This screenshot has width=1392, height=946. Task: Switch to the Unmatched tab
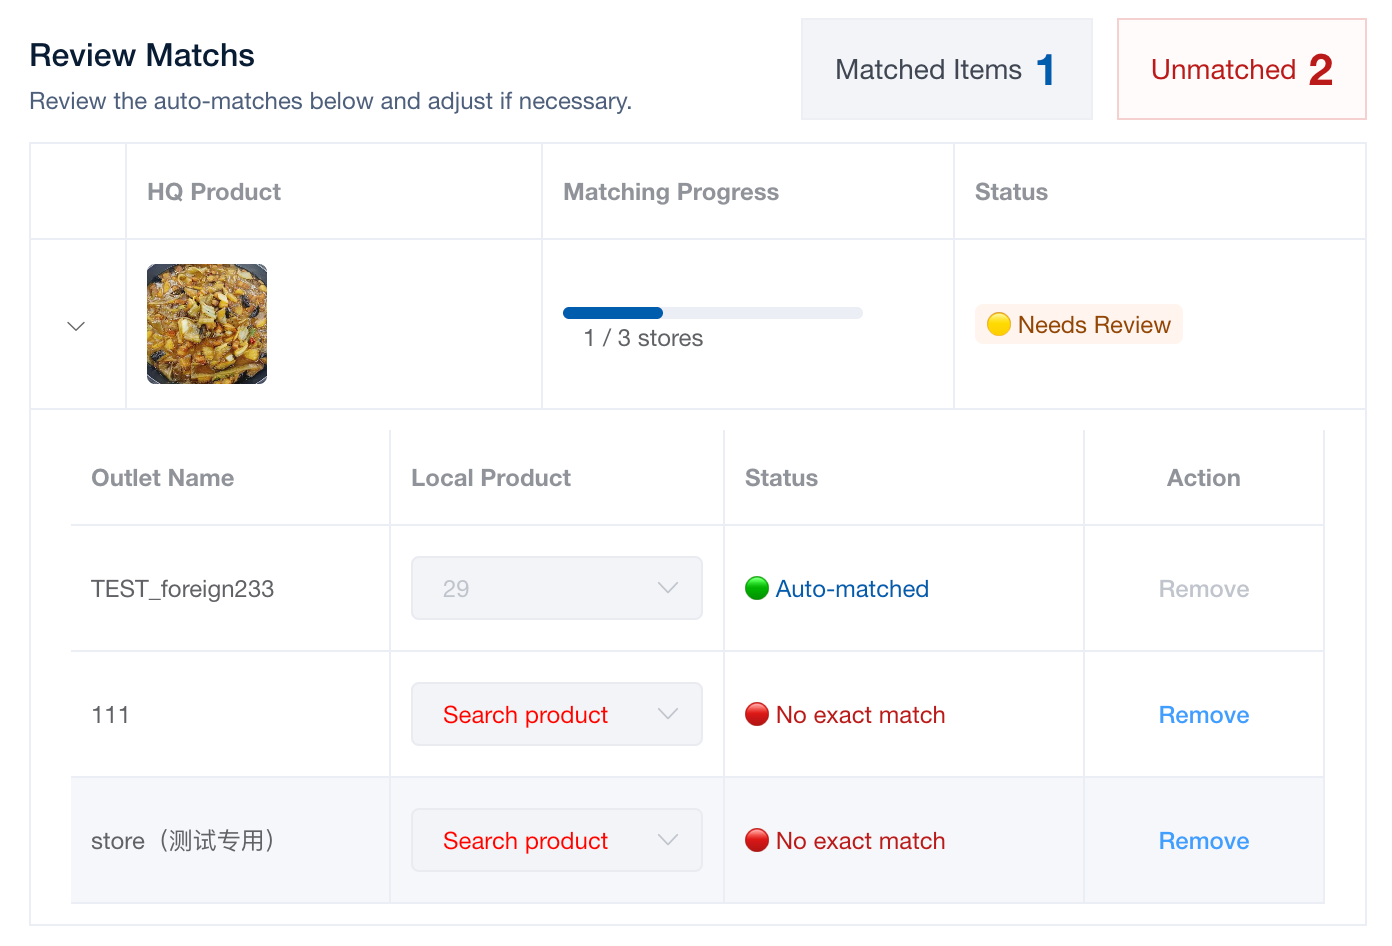[1240, 70]
